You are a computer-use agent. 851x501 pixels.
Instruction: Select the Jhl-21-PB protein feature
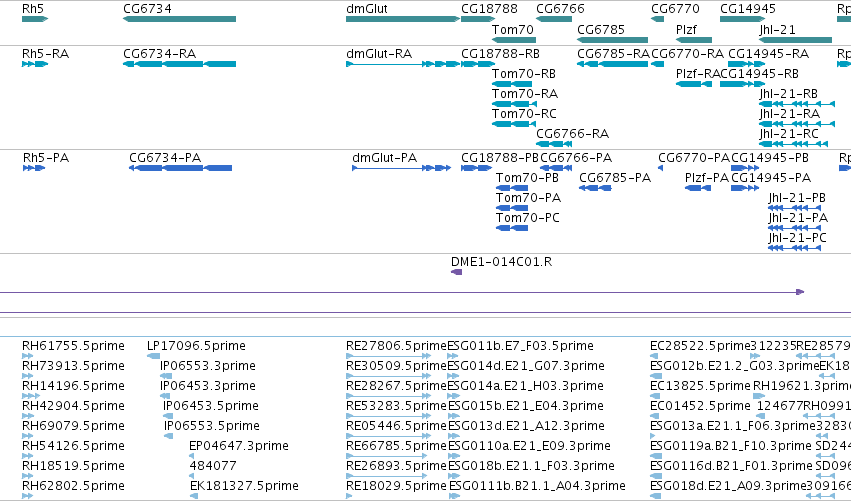coord(795,208)
